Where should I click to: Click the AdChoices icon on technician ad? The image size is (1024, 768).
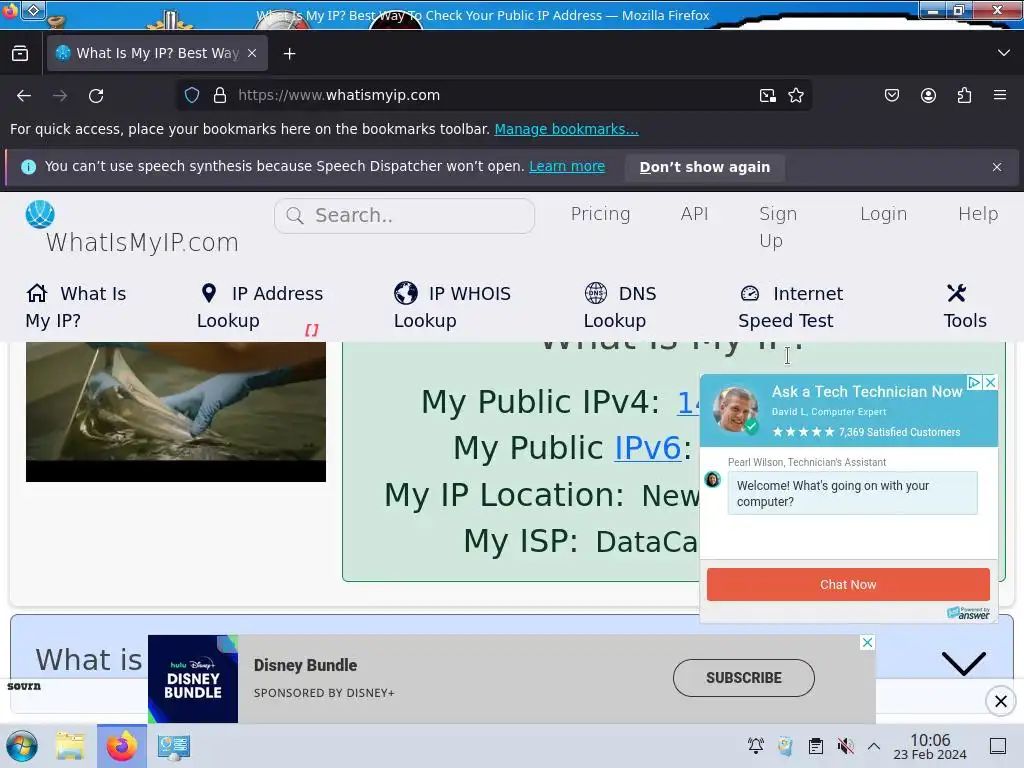pos(974,382)
